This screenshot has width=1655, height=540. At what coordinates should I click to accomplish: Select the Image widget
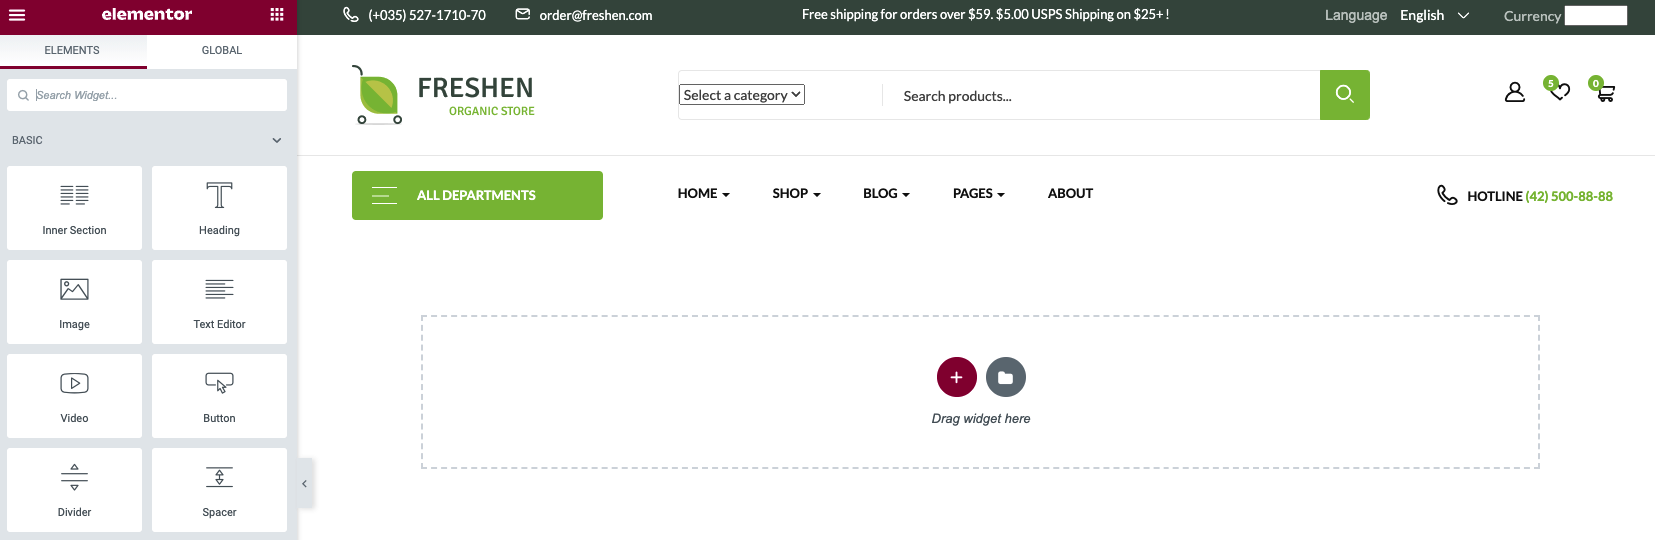pos(74,302)
